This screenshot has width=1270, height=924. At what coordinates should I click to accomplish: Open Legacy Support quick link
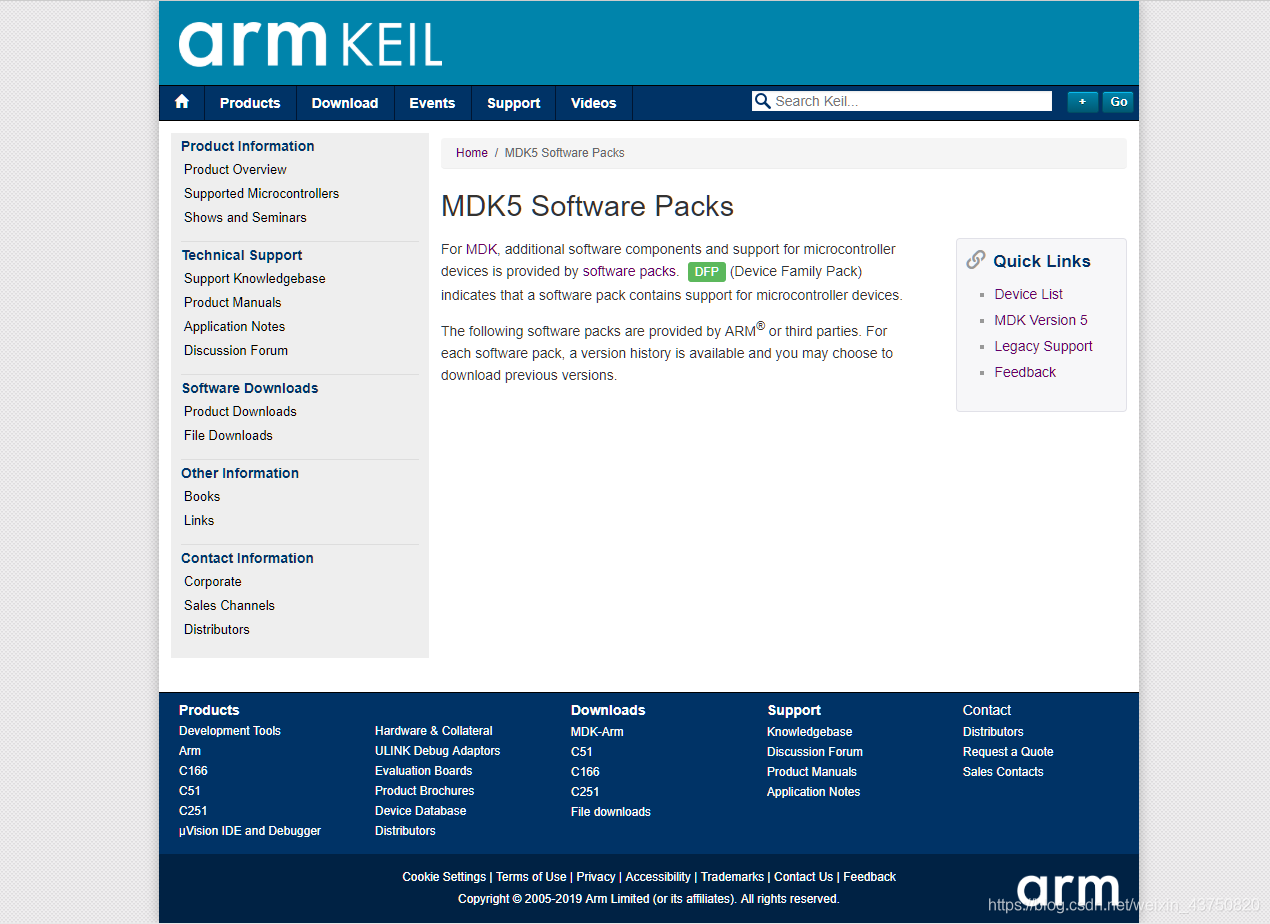(x=1043, y=346)
